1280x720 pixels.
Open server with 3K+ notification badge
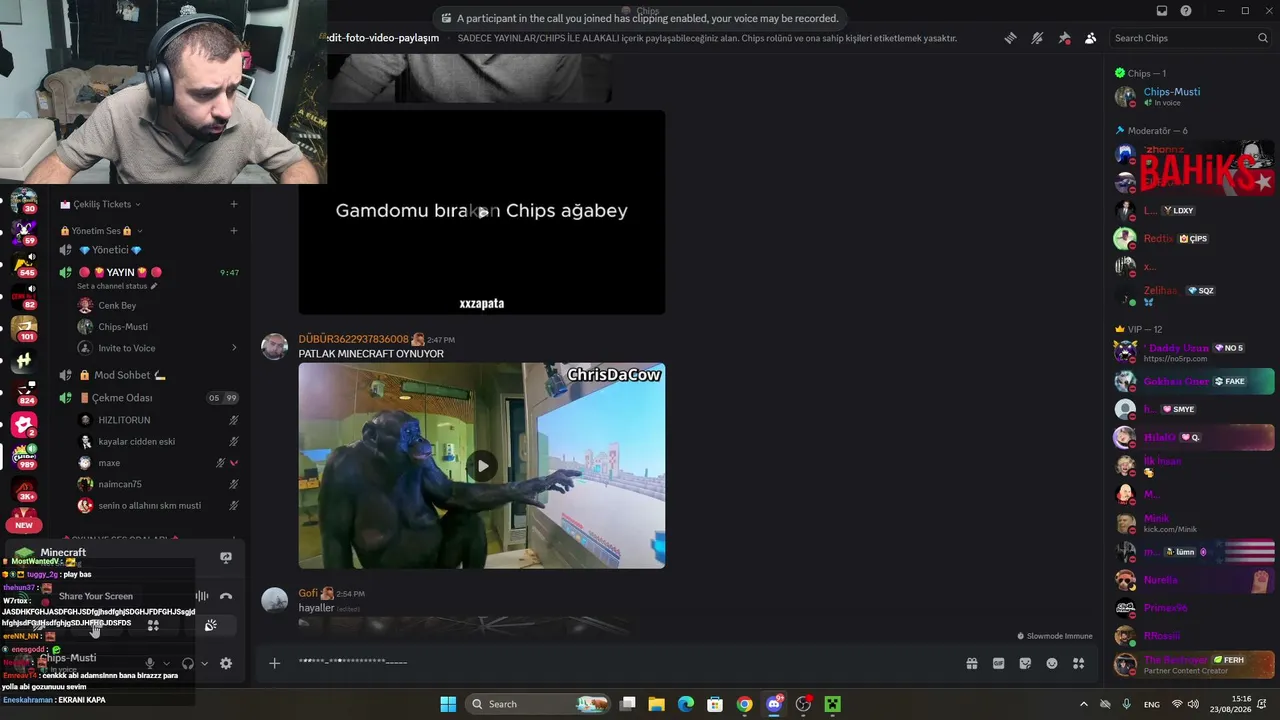[24, 489]
